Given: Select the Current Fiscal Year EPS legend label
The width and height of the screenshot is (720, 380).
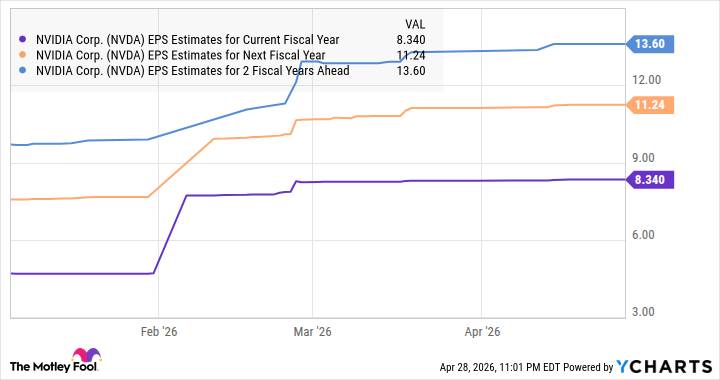Looking at the screenshot, I should pyautogui.click(x=187, y=40).
